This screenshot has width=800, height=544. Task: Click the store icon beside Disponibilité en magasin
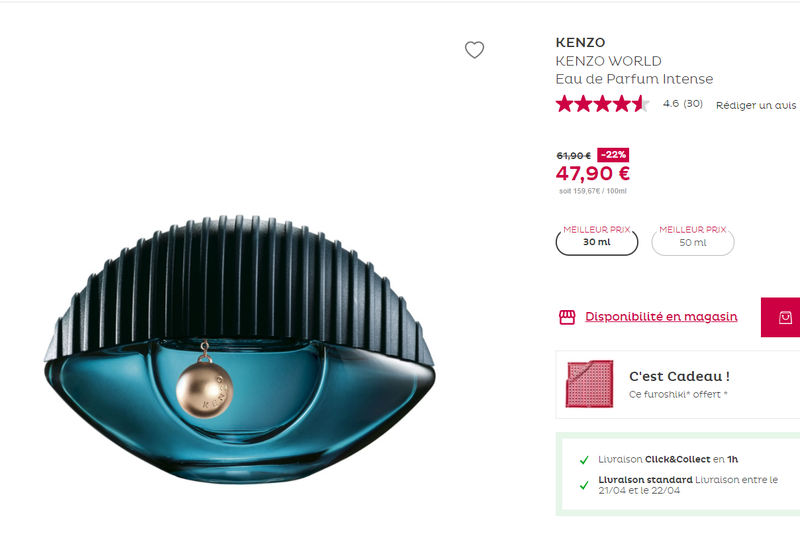pos(567,317)
